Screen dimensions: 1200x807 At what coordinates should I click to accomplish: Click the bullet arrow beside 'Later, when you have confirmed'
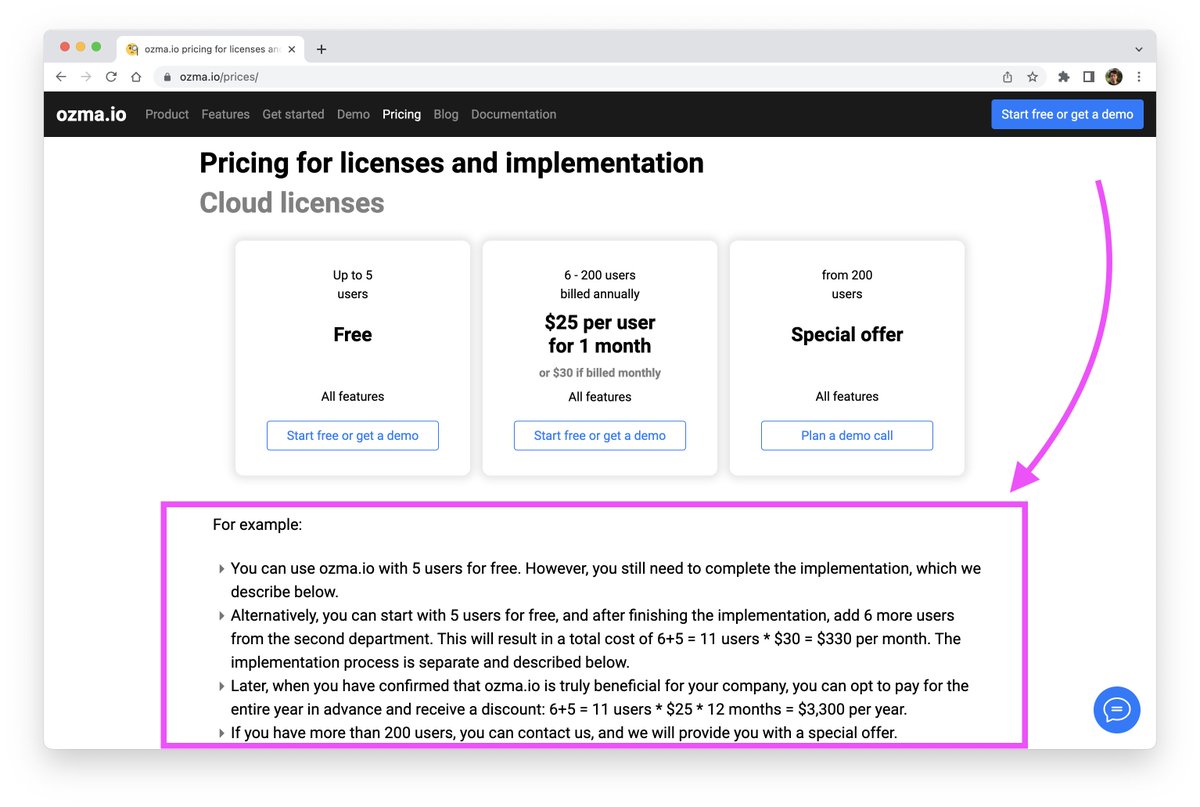[221, 687]
